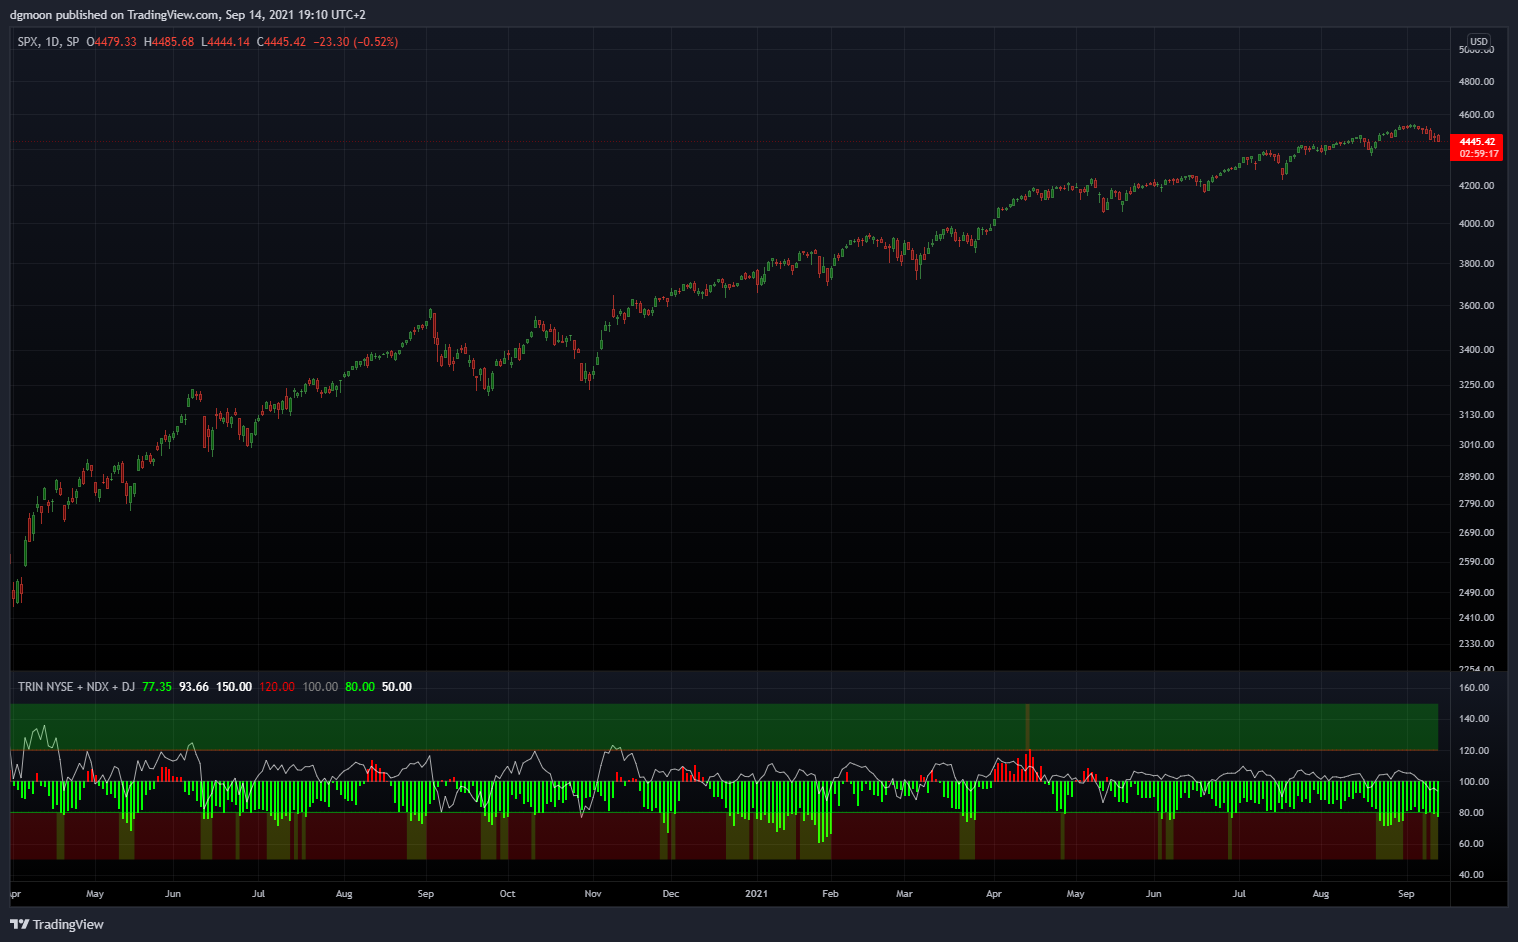
Task: Click the 3400.00 price axis label
Action: [x=1476, y=350]
